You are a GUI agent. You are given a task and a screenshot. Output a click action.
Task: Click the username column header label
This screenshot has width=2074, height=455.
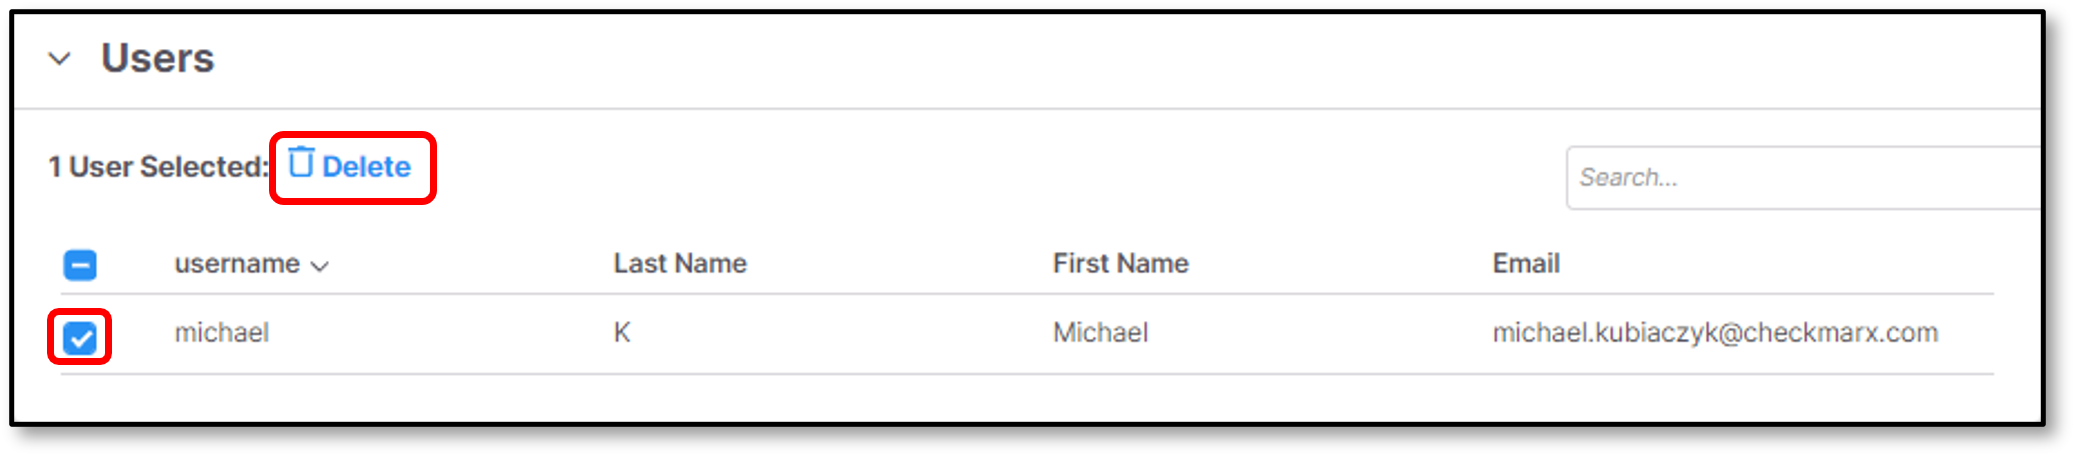coord(237,264)
